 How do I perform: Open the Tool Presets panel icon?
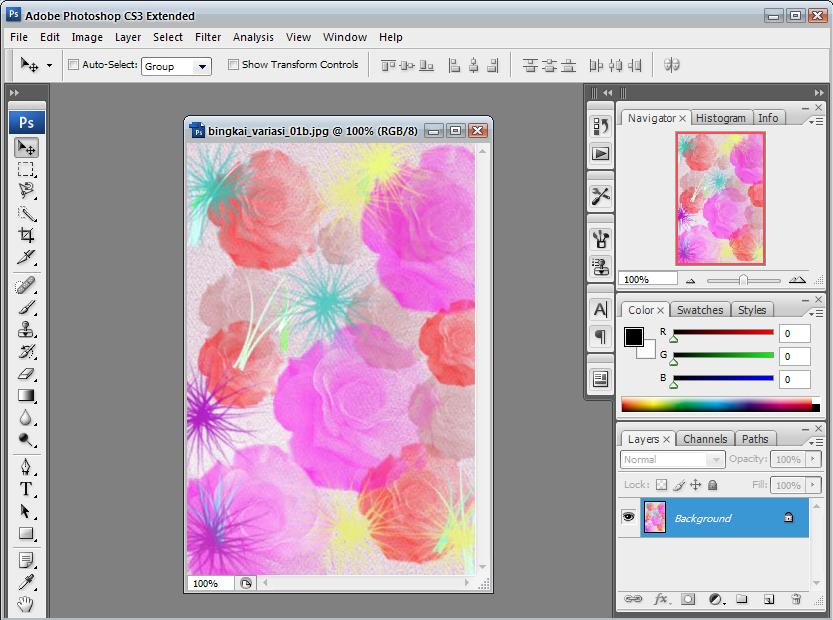[x=600, y=196]
